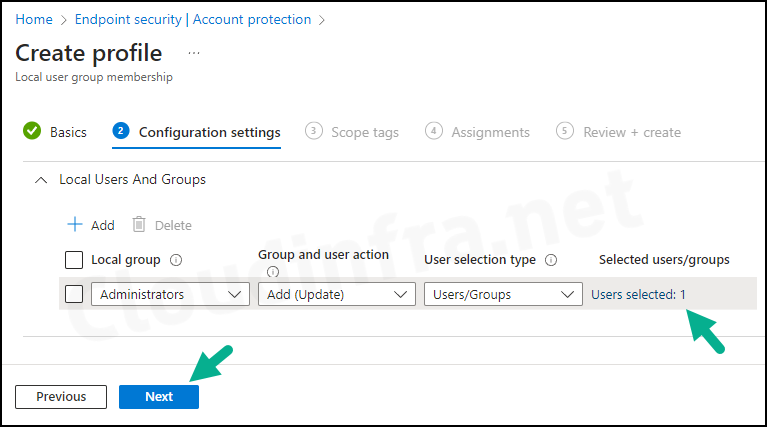Click the Next button
Image resolution: width=767 pixels, height=427 pixels.
(159, 397)
